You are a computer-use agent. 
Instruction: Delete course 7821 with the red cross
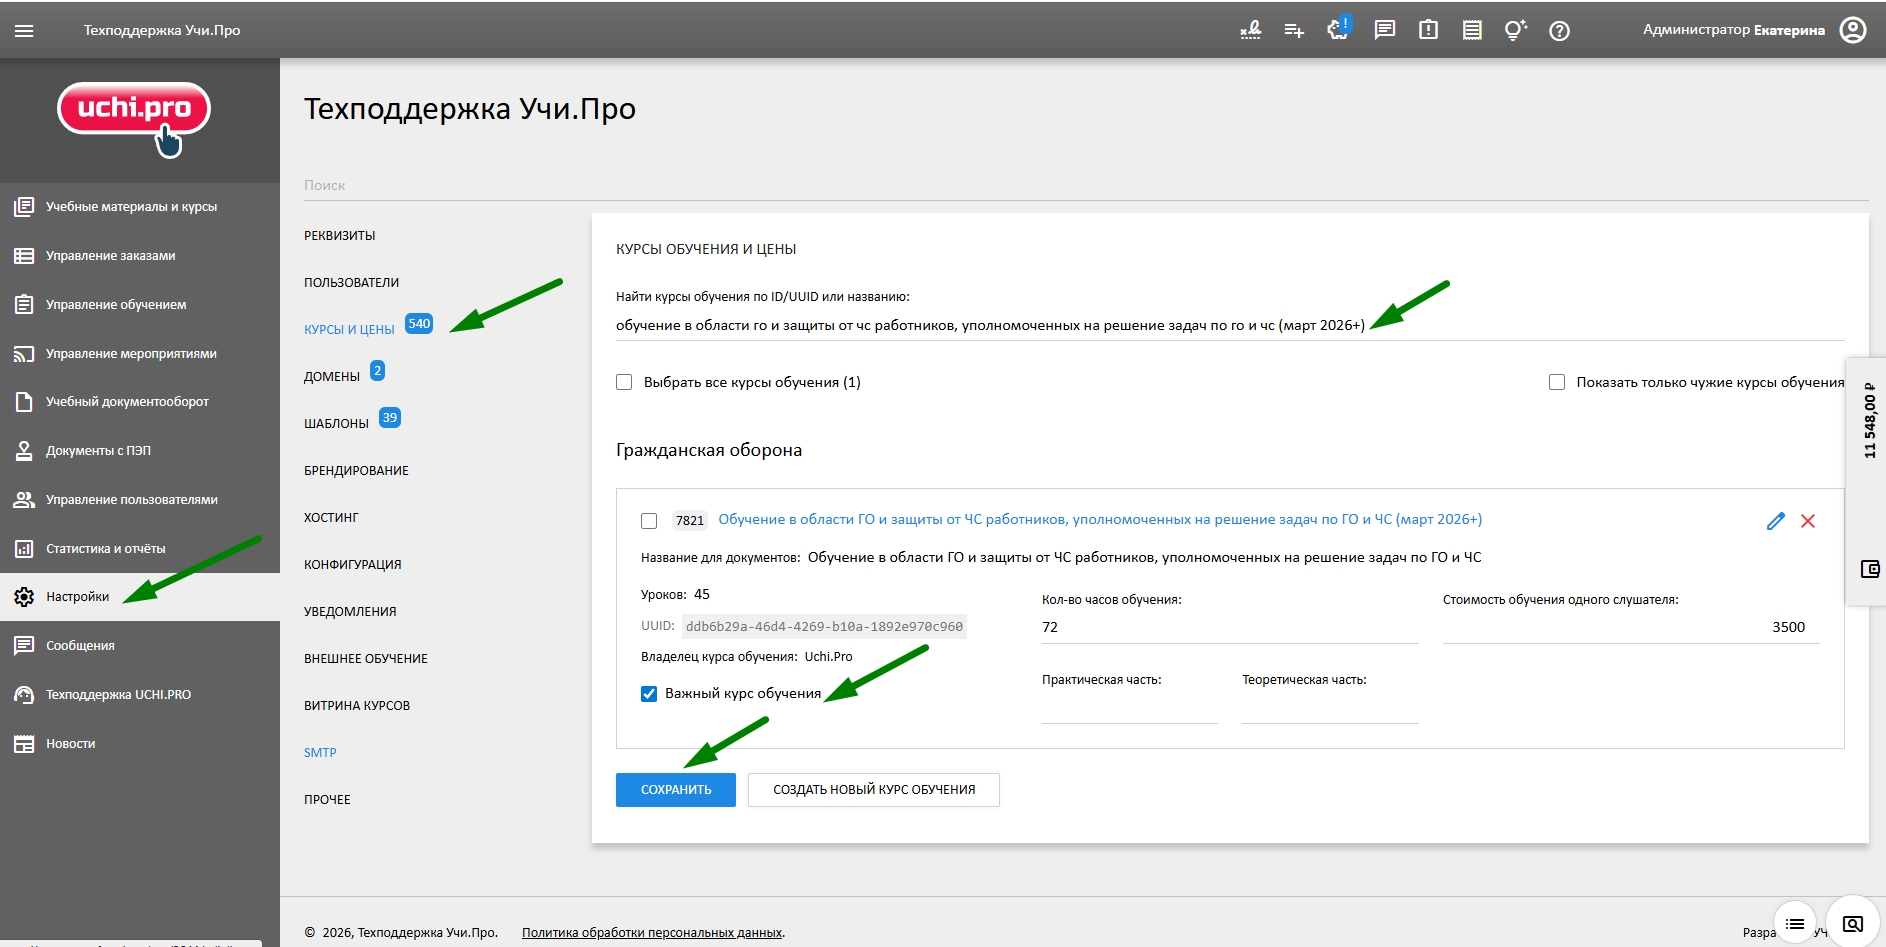pos(1808,521)
